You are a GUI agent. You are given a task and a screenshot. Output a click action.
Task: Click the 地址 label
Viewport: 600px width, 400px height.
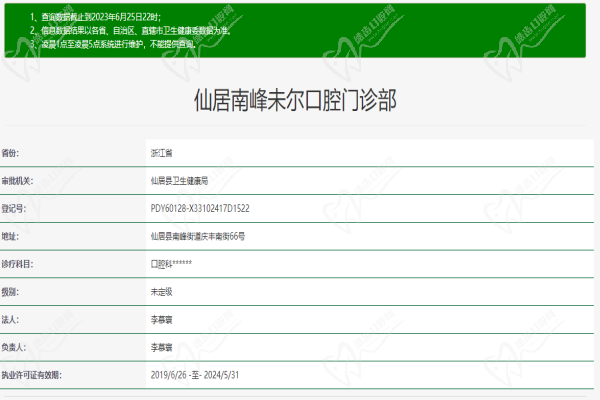coord(10,236)
